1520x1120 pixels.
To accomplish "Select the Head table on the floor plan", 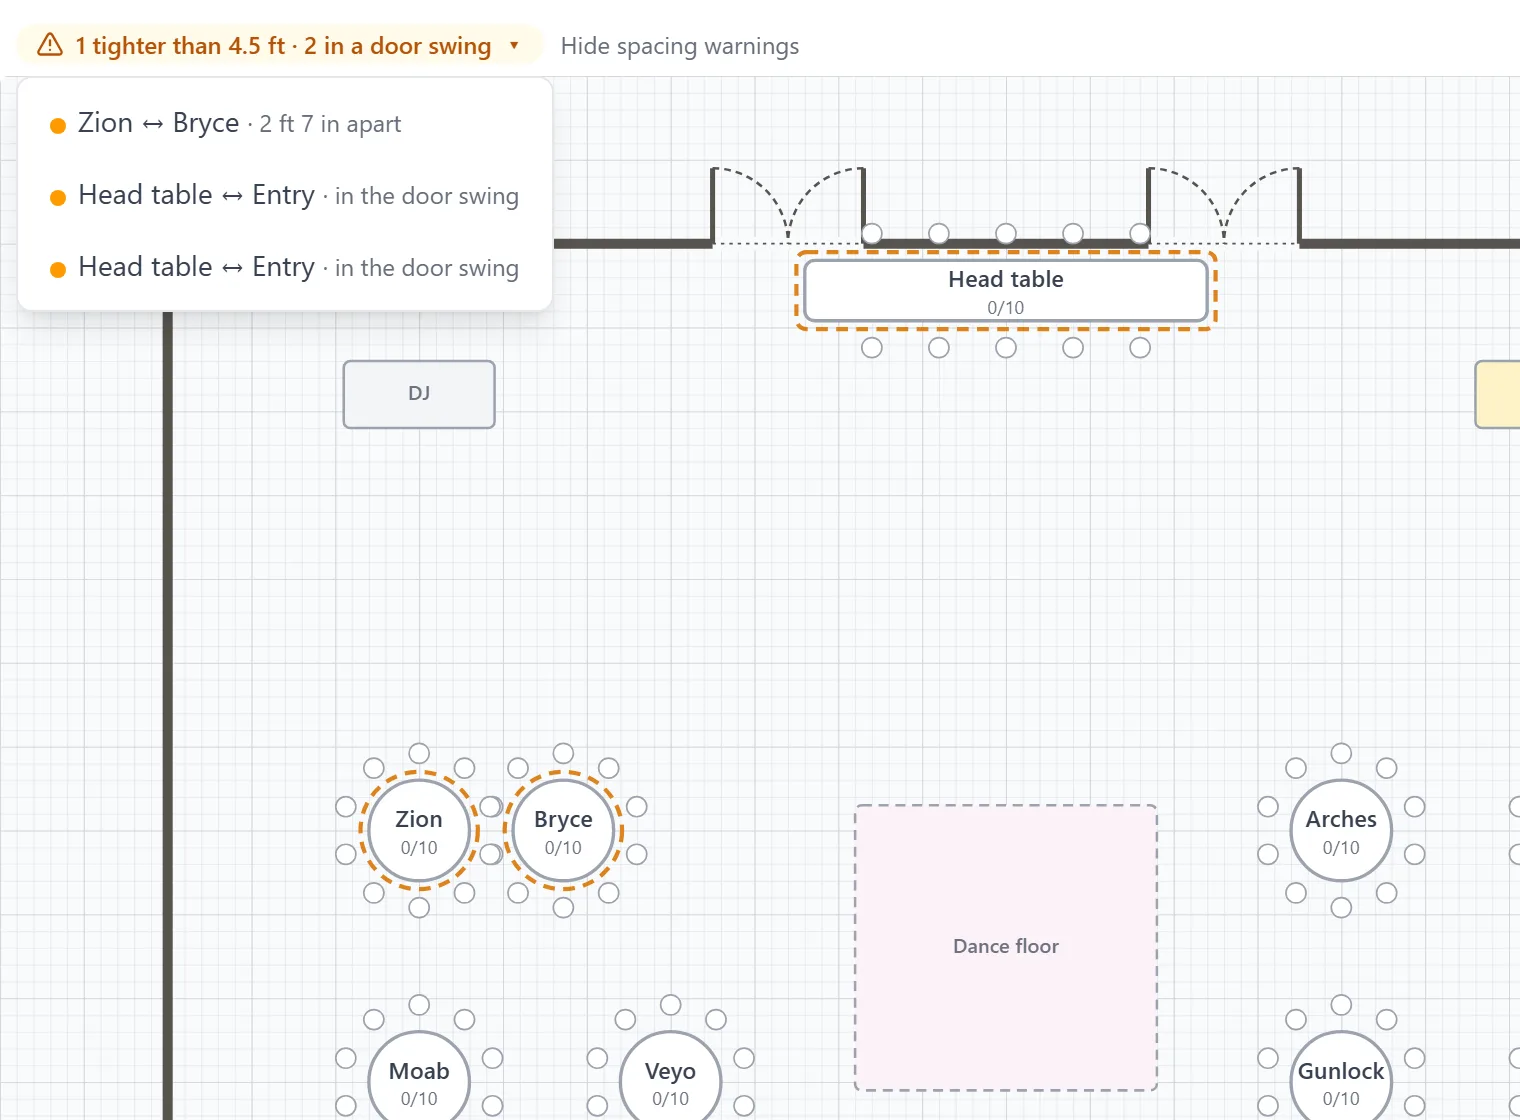I will click(1006, 291).
